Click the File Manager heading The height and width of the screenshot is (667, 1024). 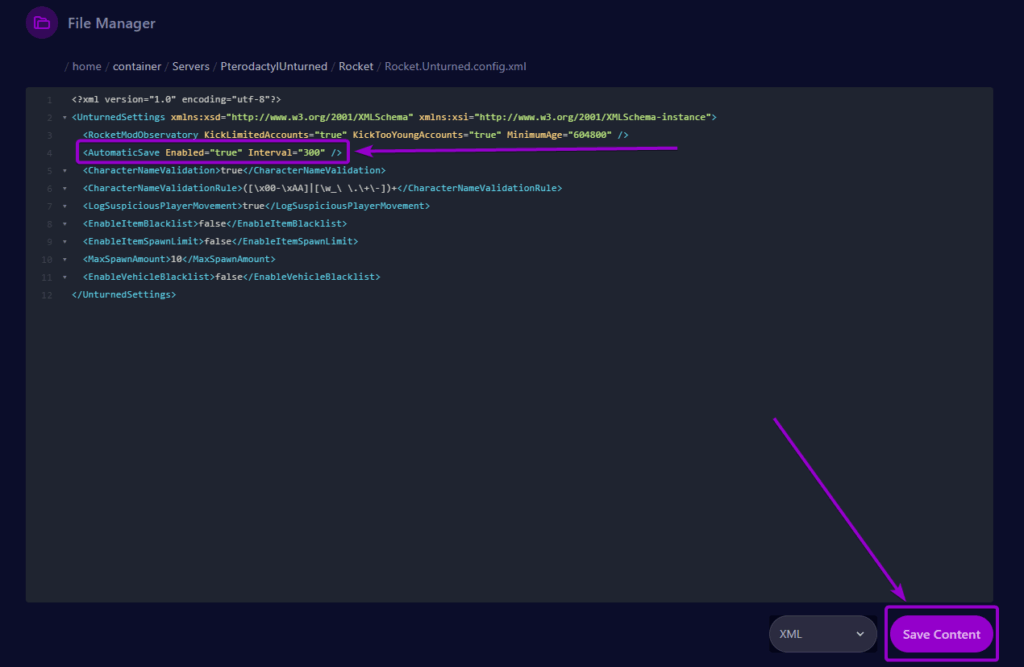click(x=112, y=24)
